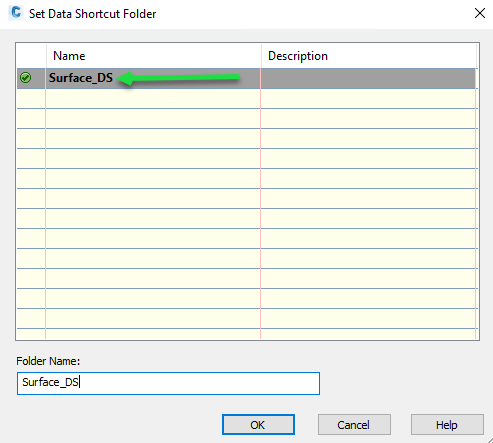Click the first empty row below Surface_DS

(247, 99)
